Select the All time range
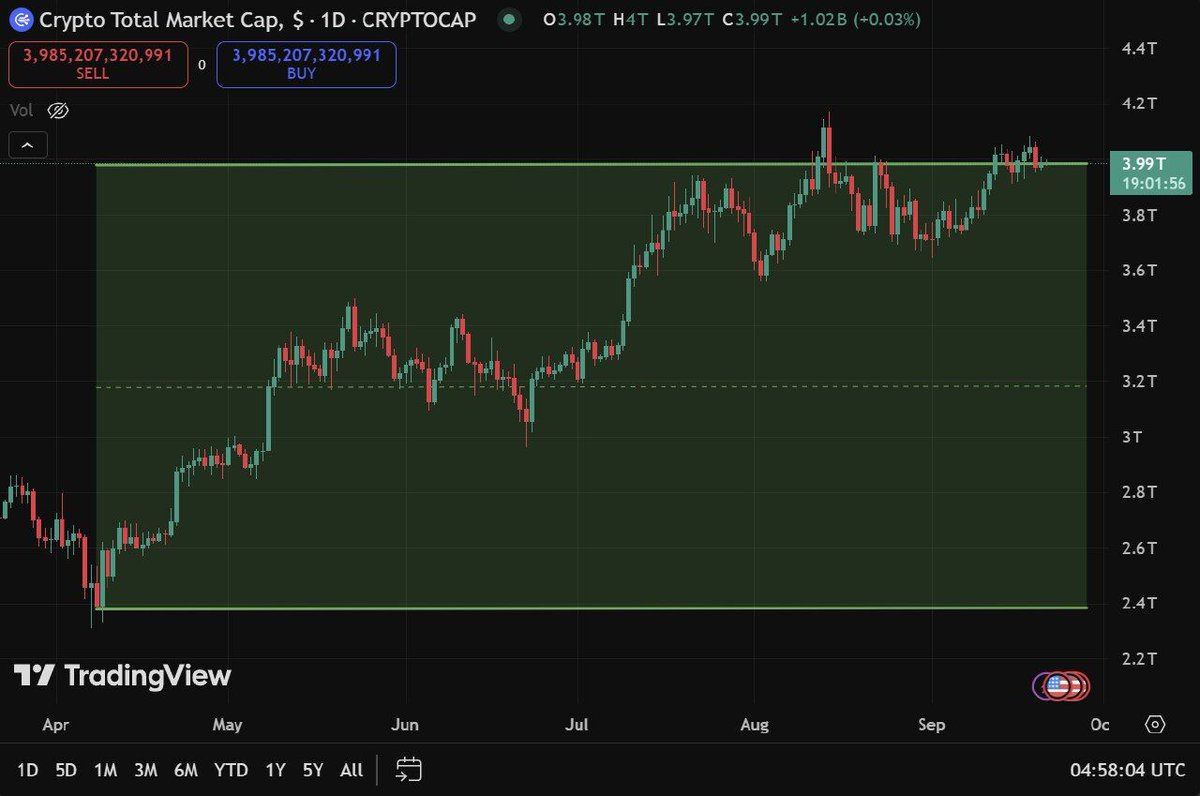Image resolution: width=1200 pixels, height=796 pixels. [x=350, y=770]
